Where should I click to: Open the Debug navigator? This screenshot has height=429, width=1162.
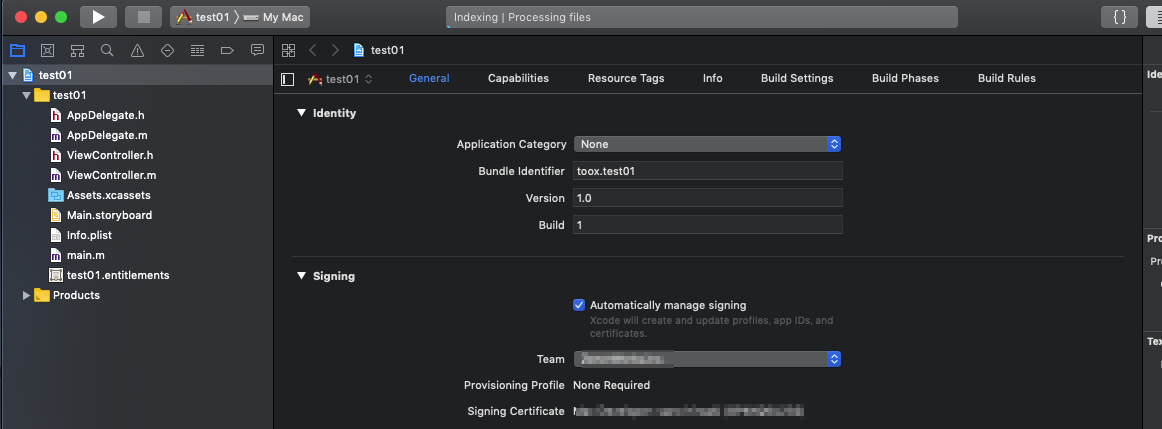[x=197, y=50]
